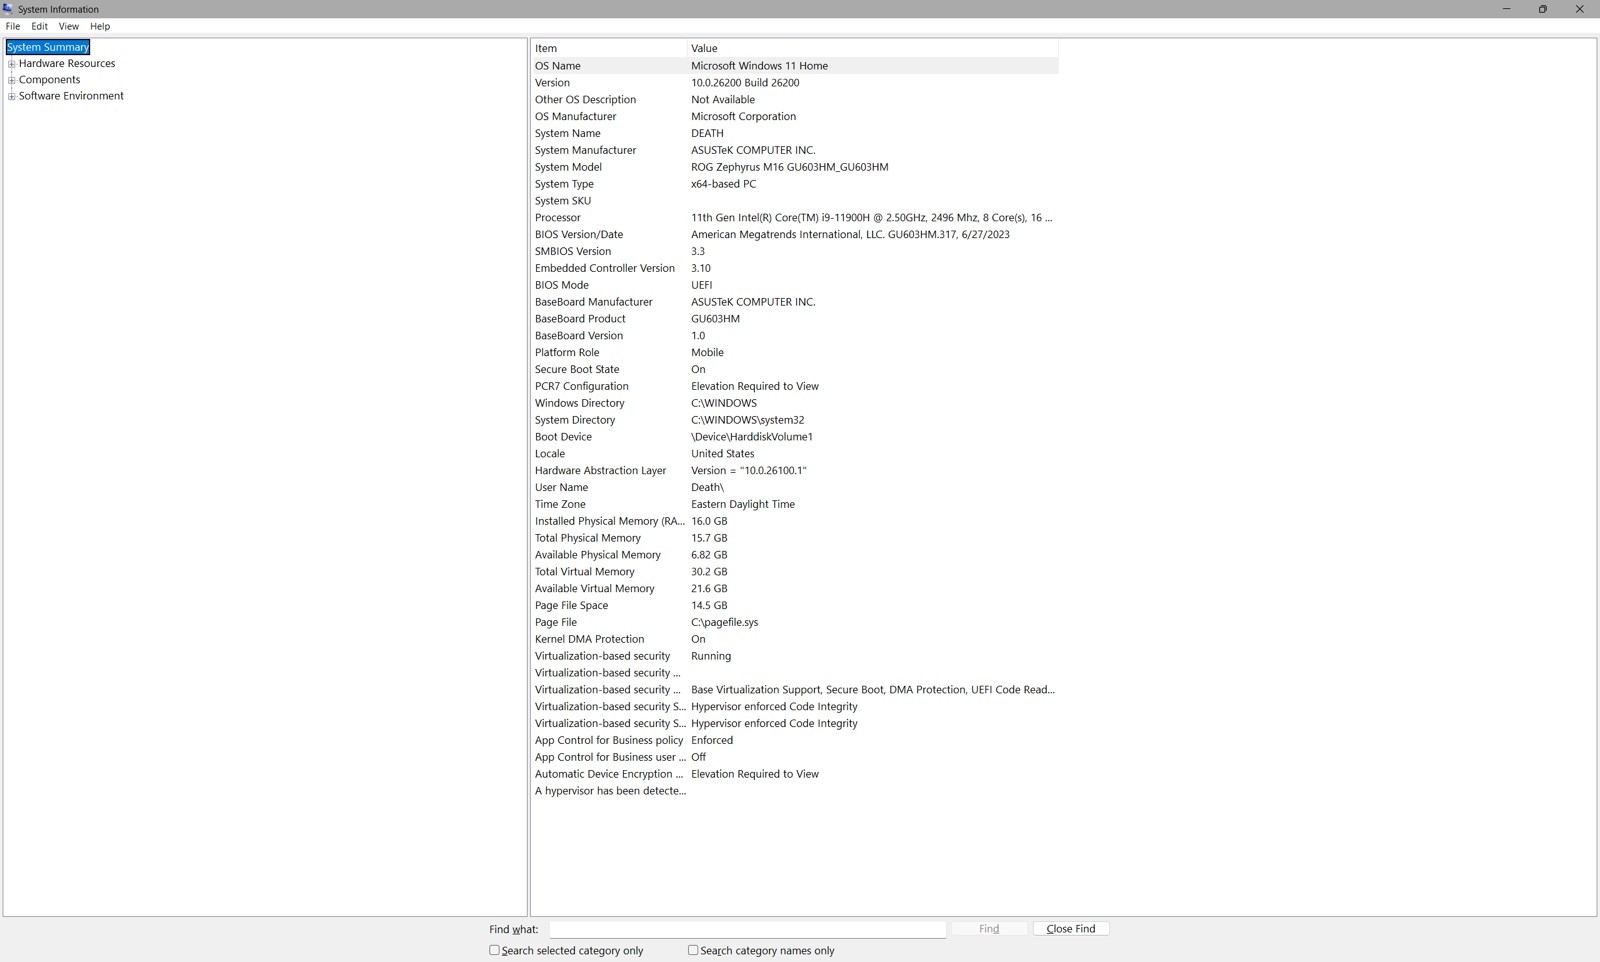The width and height of the screenshot is (1600, 962).
Task: Click the '6.82 GB' available memory value
Action: 709,555
